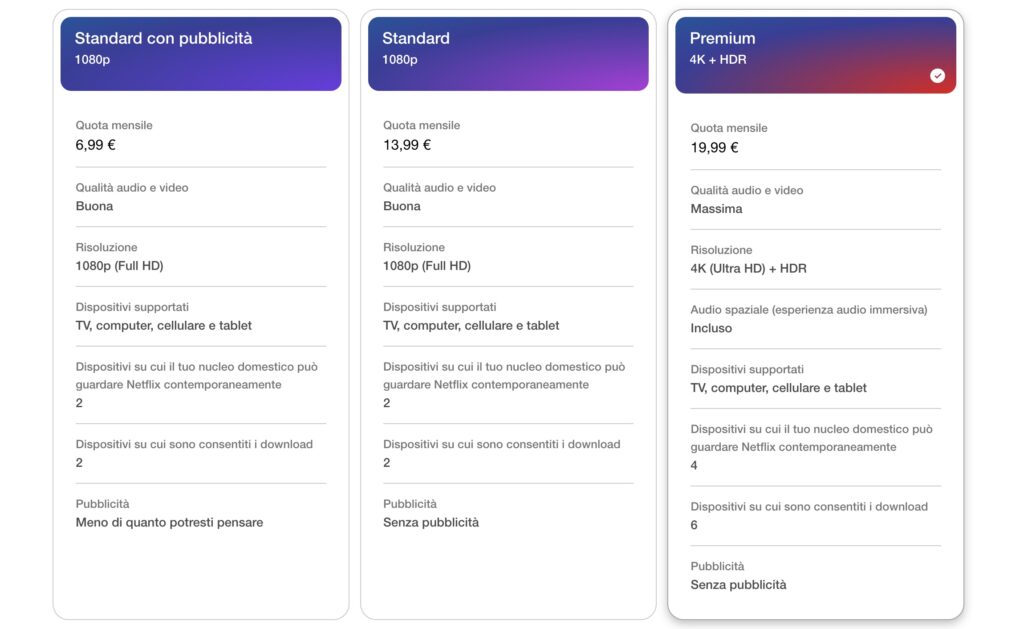This screenshot has width=1024, height=629.
Task: Click Senza pubblicità in the Standard card
Action: click(x=431, y=523)
